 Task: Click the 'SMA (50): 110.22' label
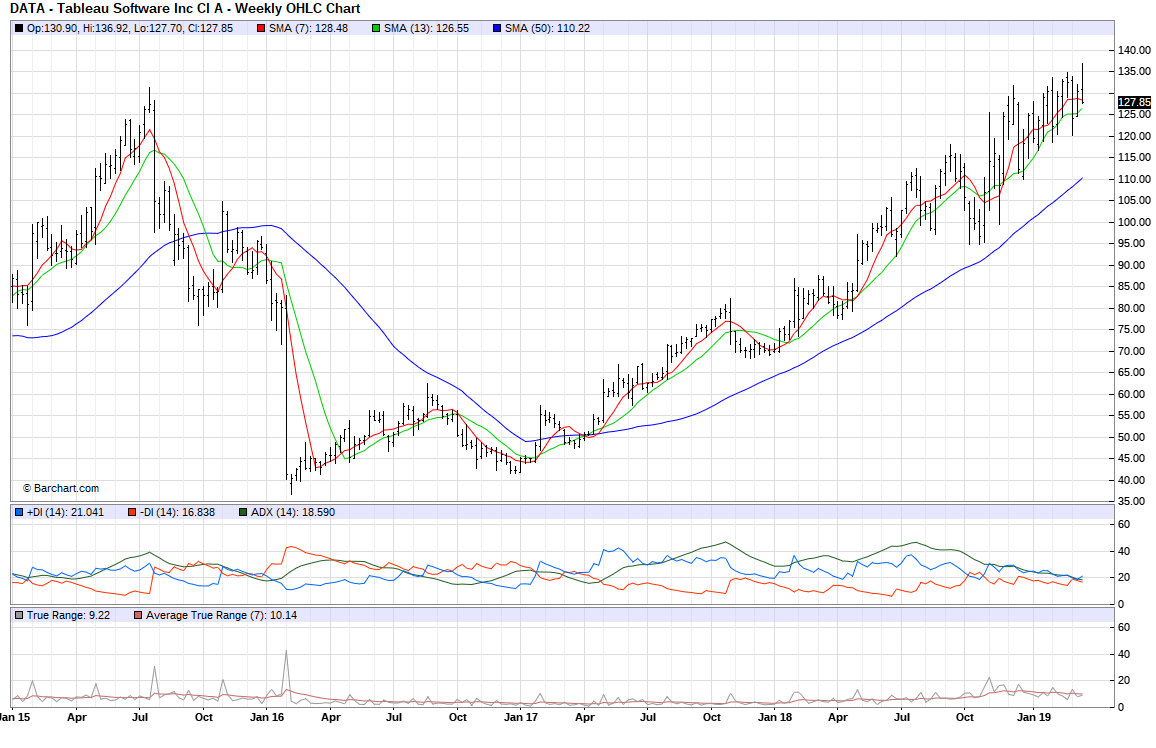(547, 29)
